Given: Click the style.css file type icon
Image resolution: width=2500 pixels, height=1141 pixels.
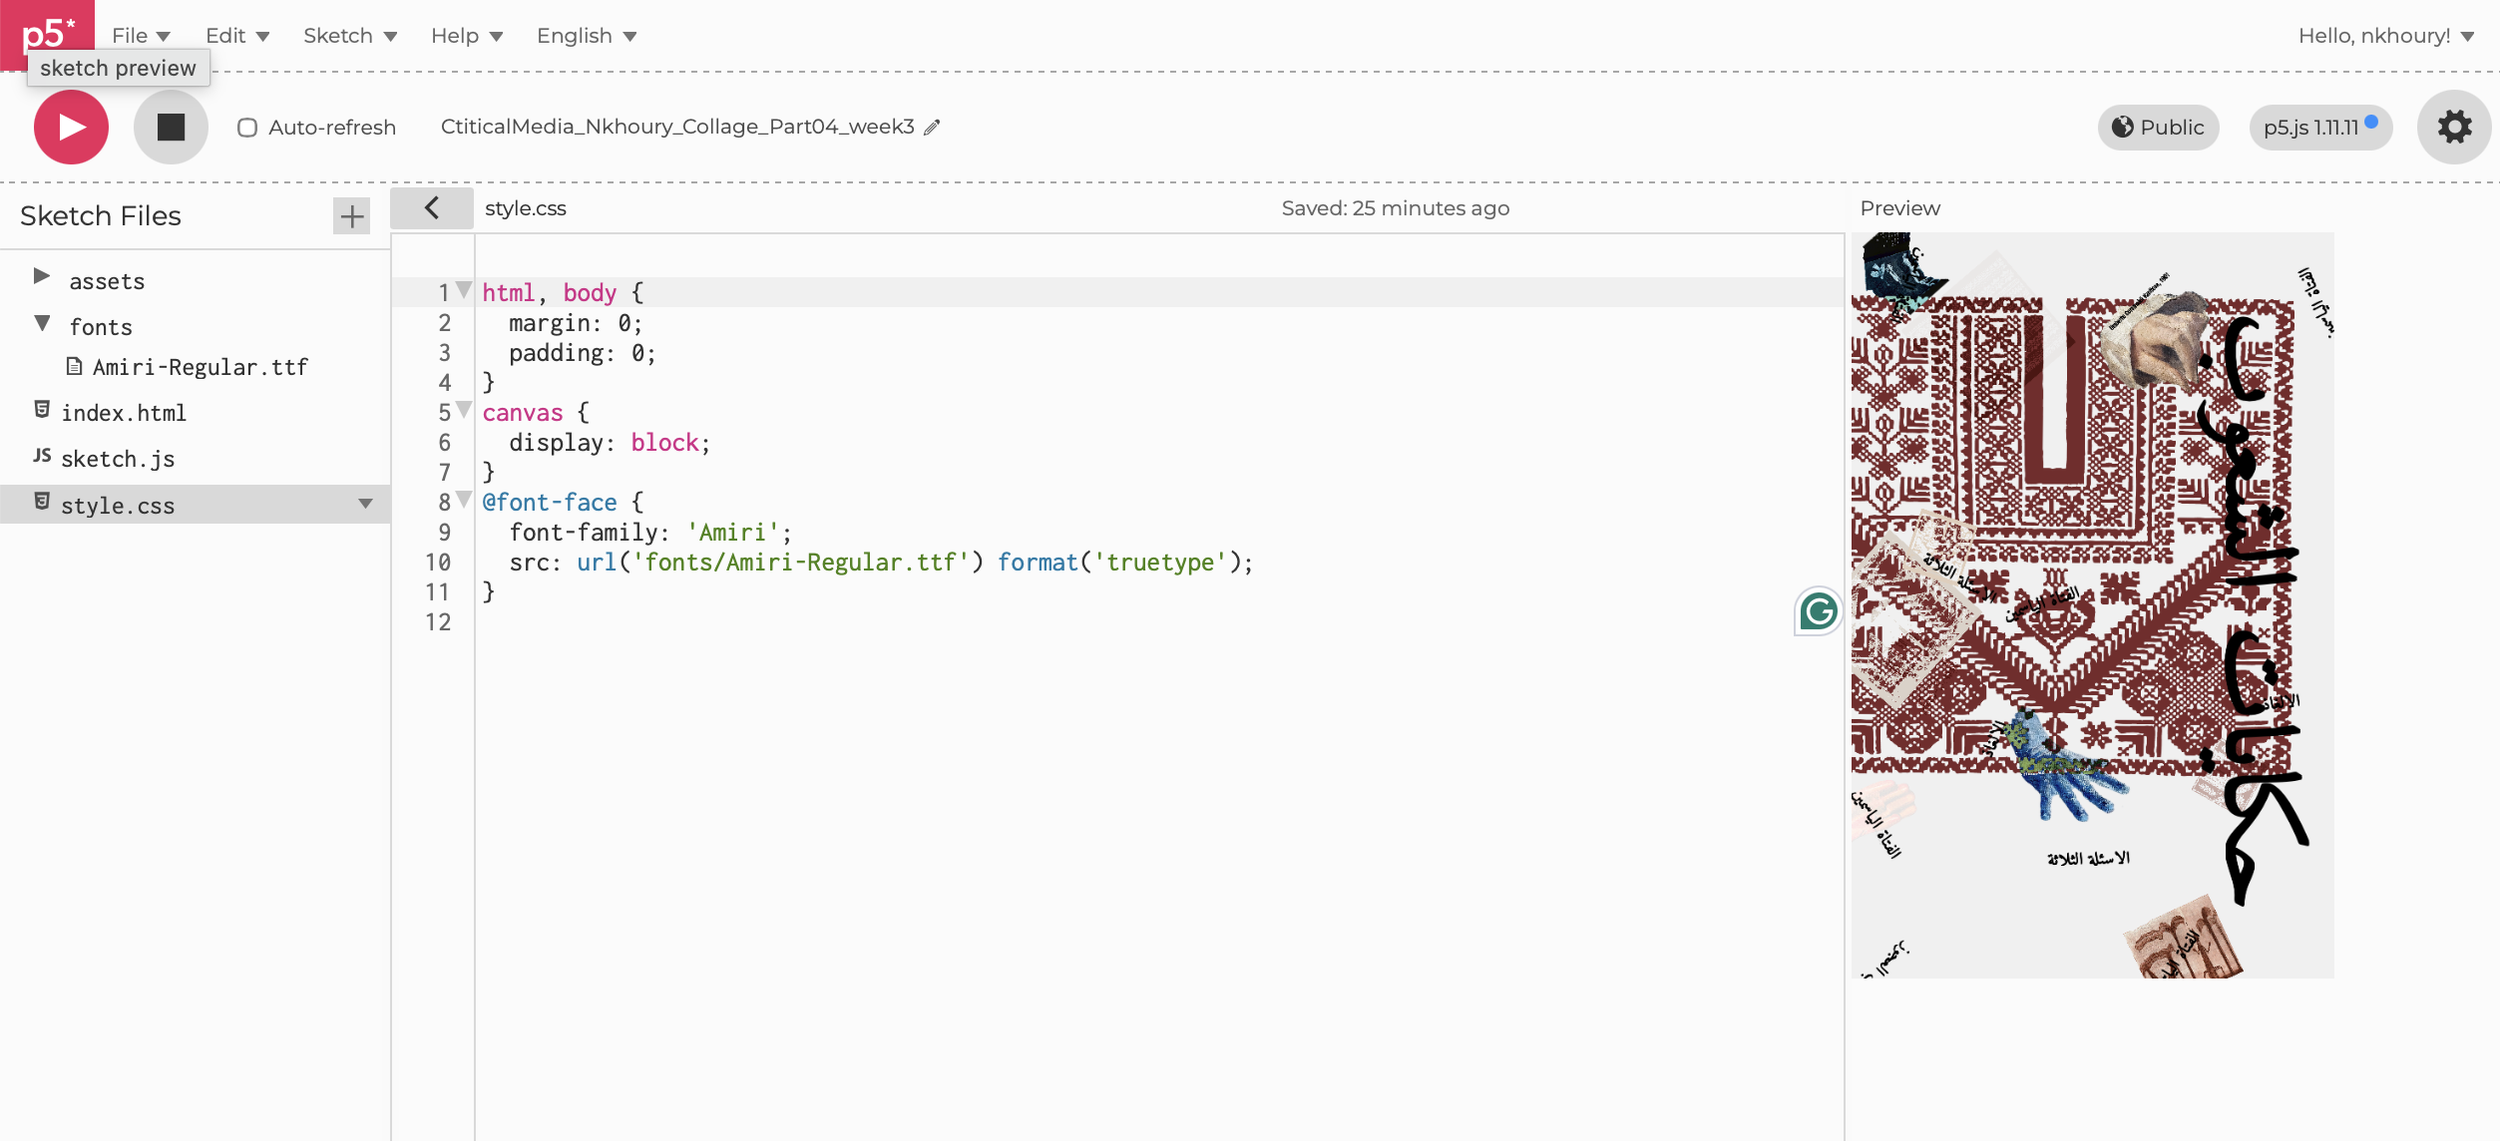Looking at the screenshot, I should 42,501.
